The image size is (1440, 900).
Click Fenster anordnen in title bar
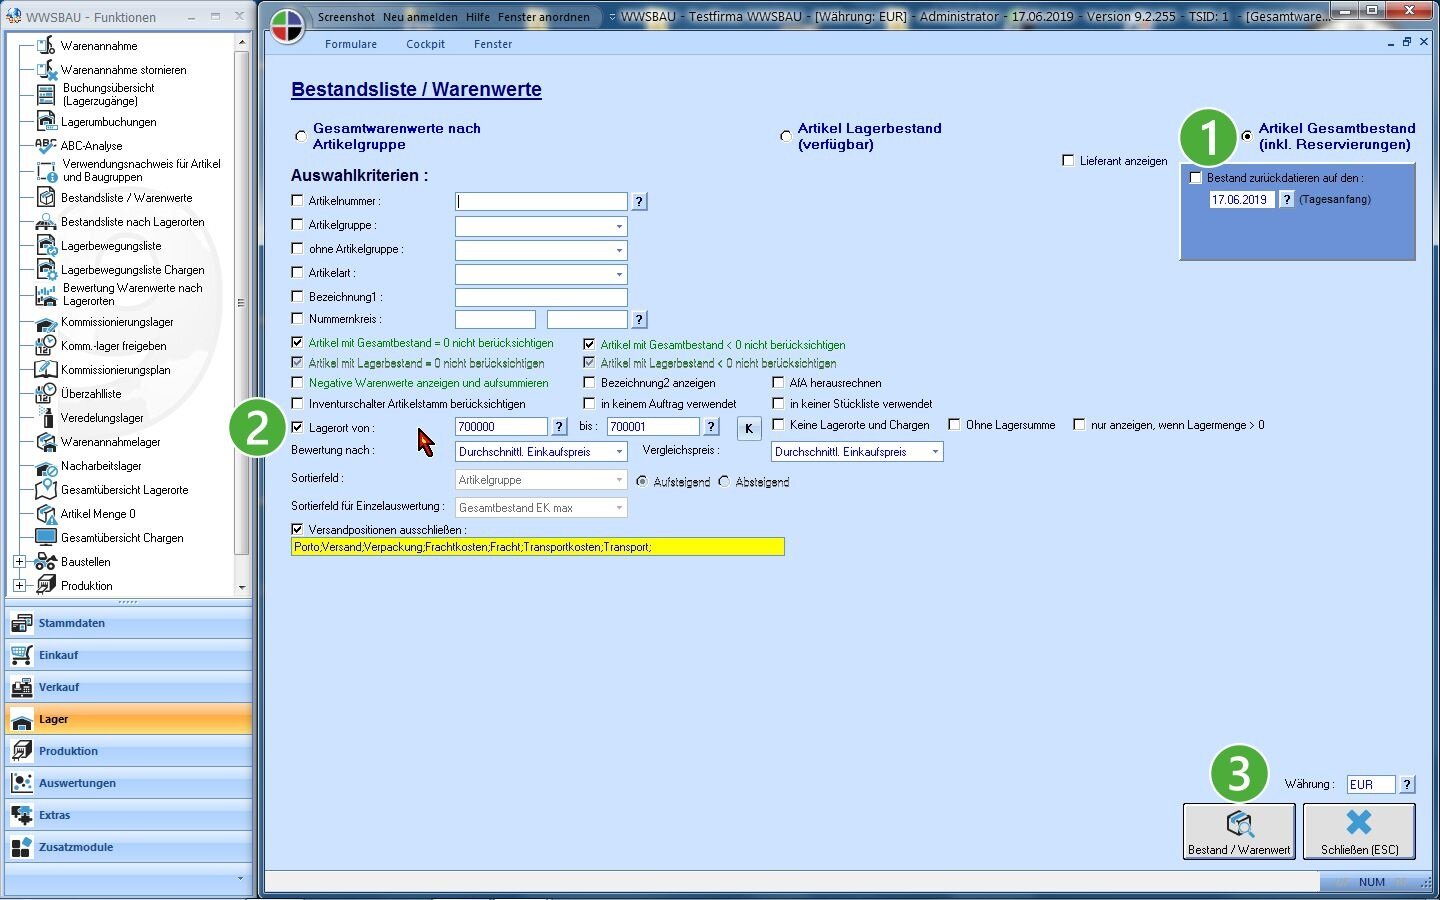coord(544,17)
